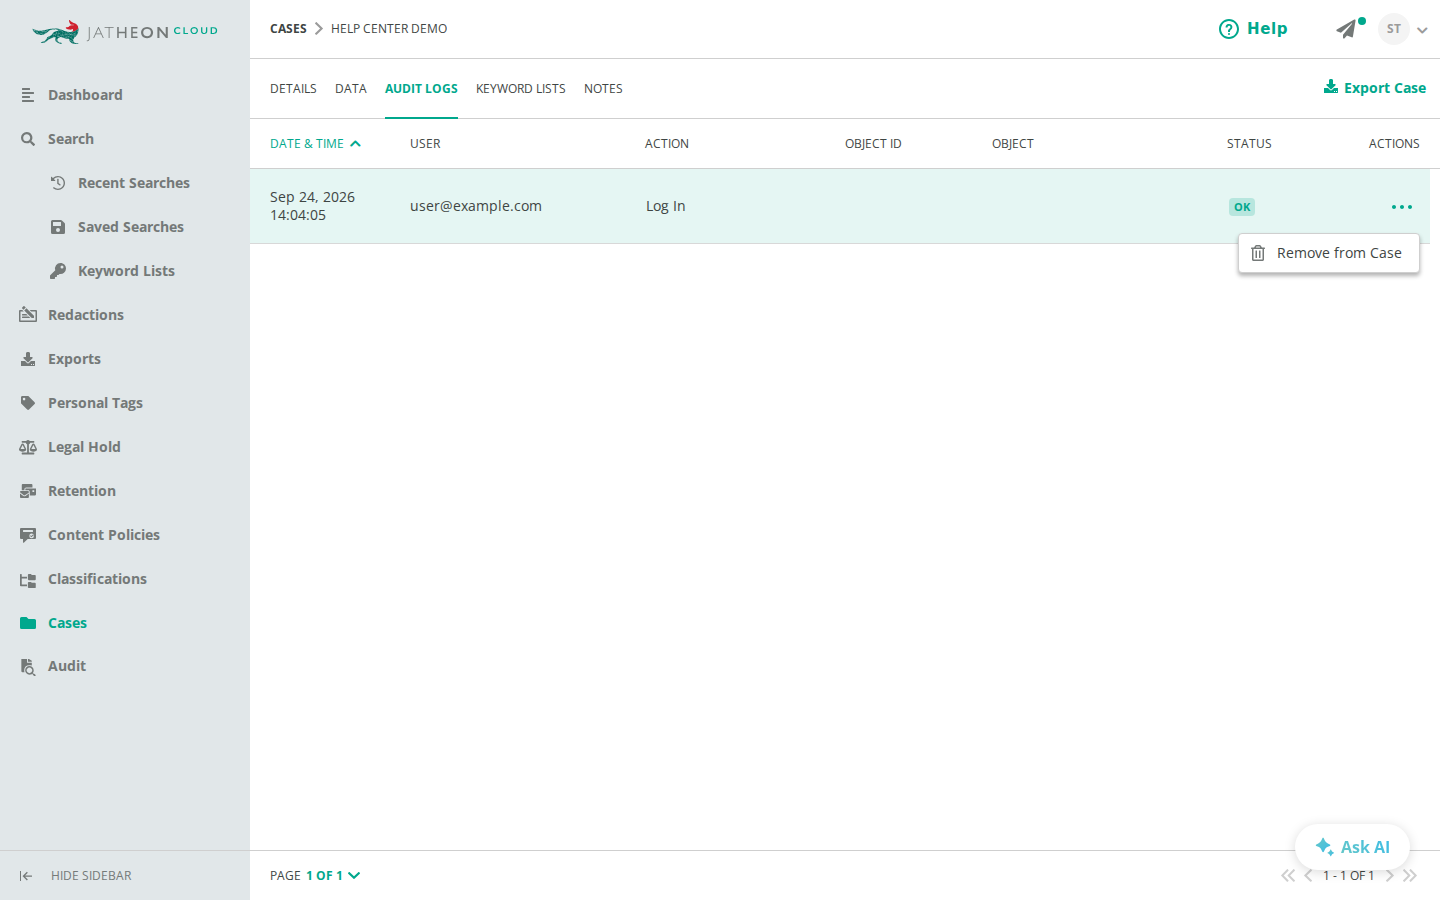Viewport: 1440px width, 900px height.
Task: Click the ST user avatar
Action: [x=1394, y=29]
